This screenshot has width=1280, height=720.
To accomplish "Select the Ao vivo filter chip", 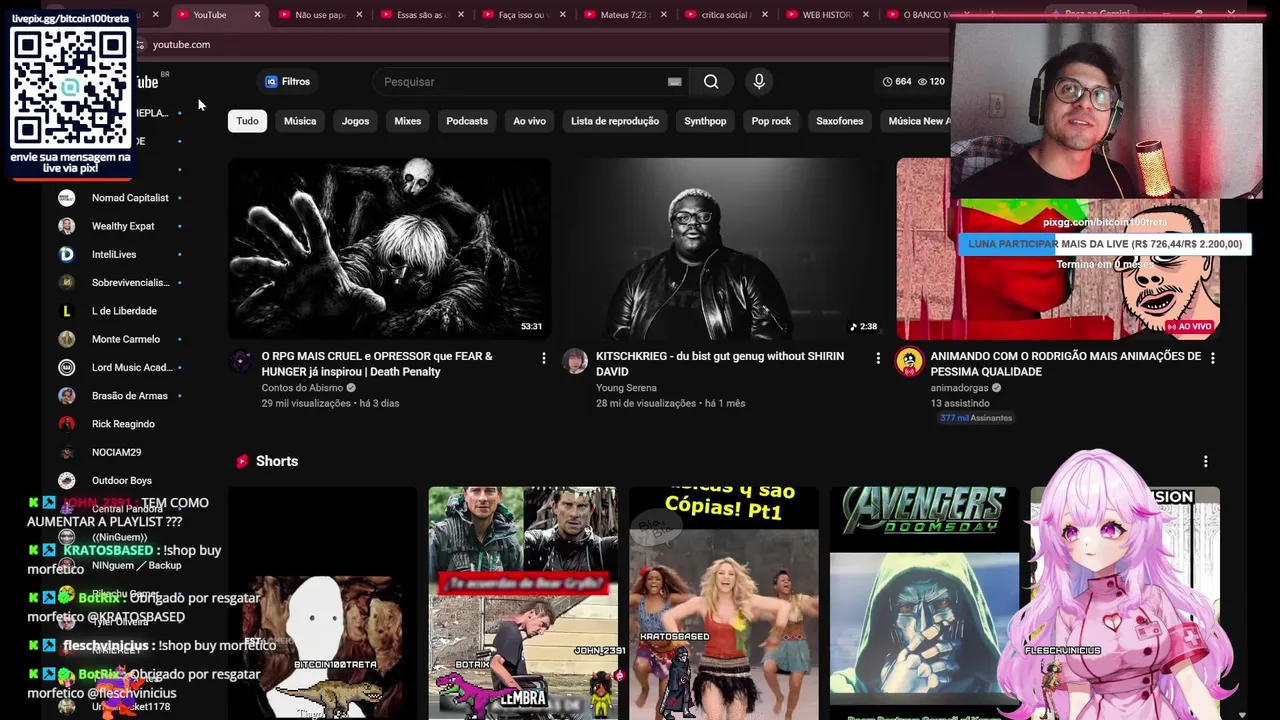I will (x=530, y=121).
